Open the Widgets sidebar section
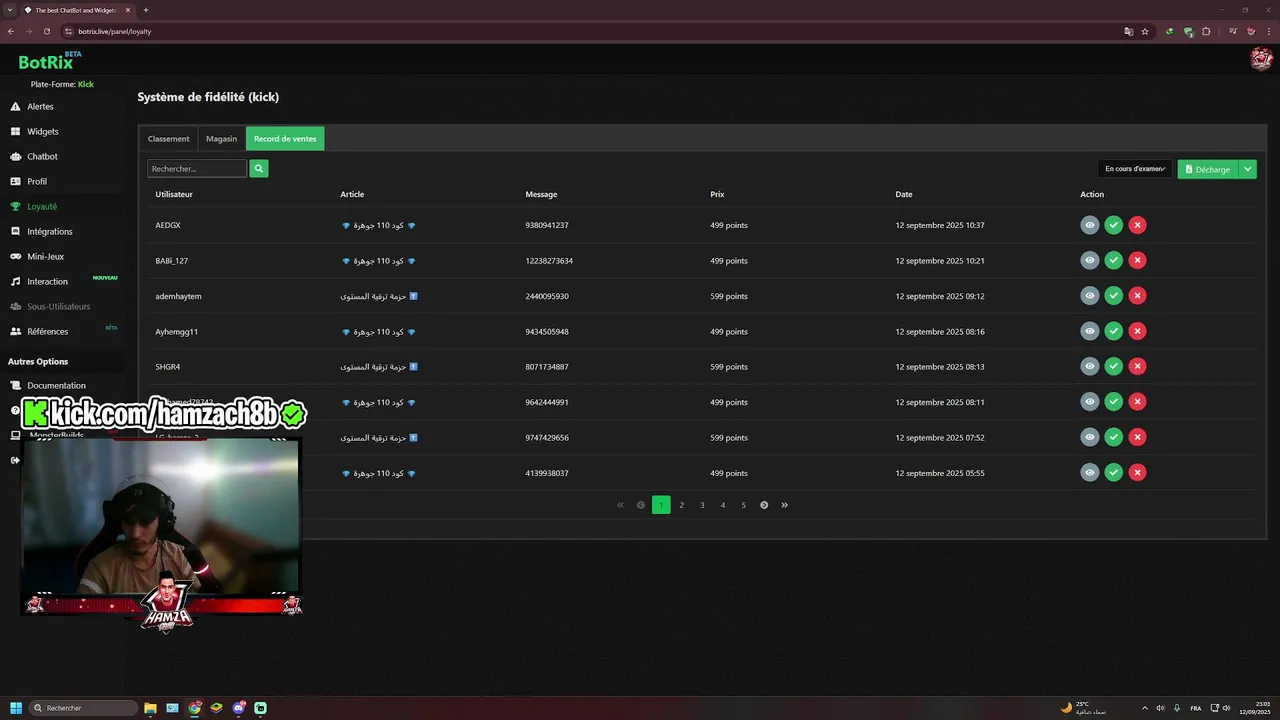 click(42, 131)
